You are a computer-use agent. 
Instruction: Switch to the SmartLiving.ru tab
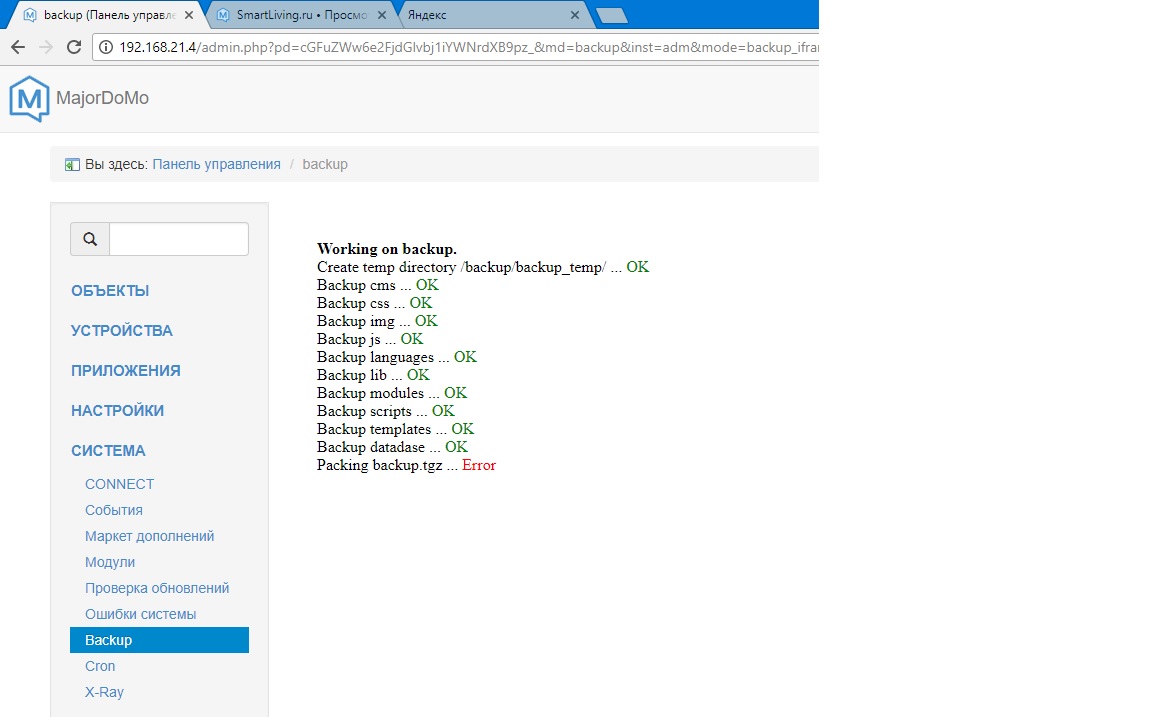pyautogui.click(x=301, y=15)
